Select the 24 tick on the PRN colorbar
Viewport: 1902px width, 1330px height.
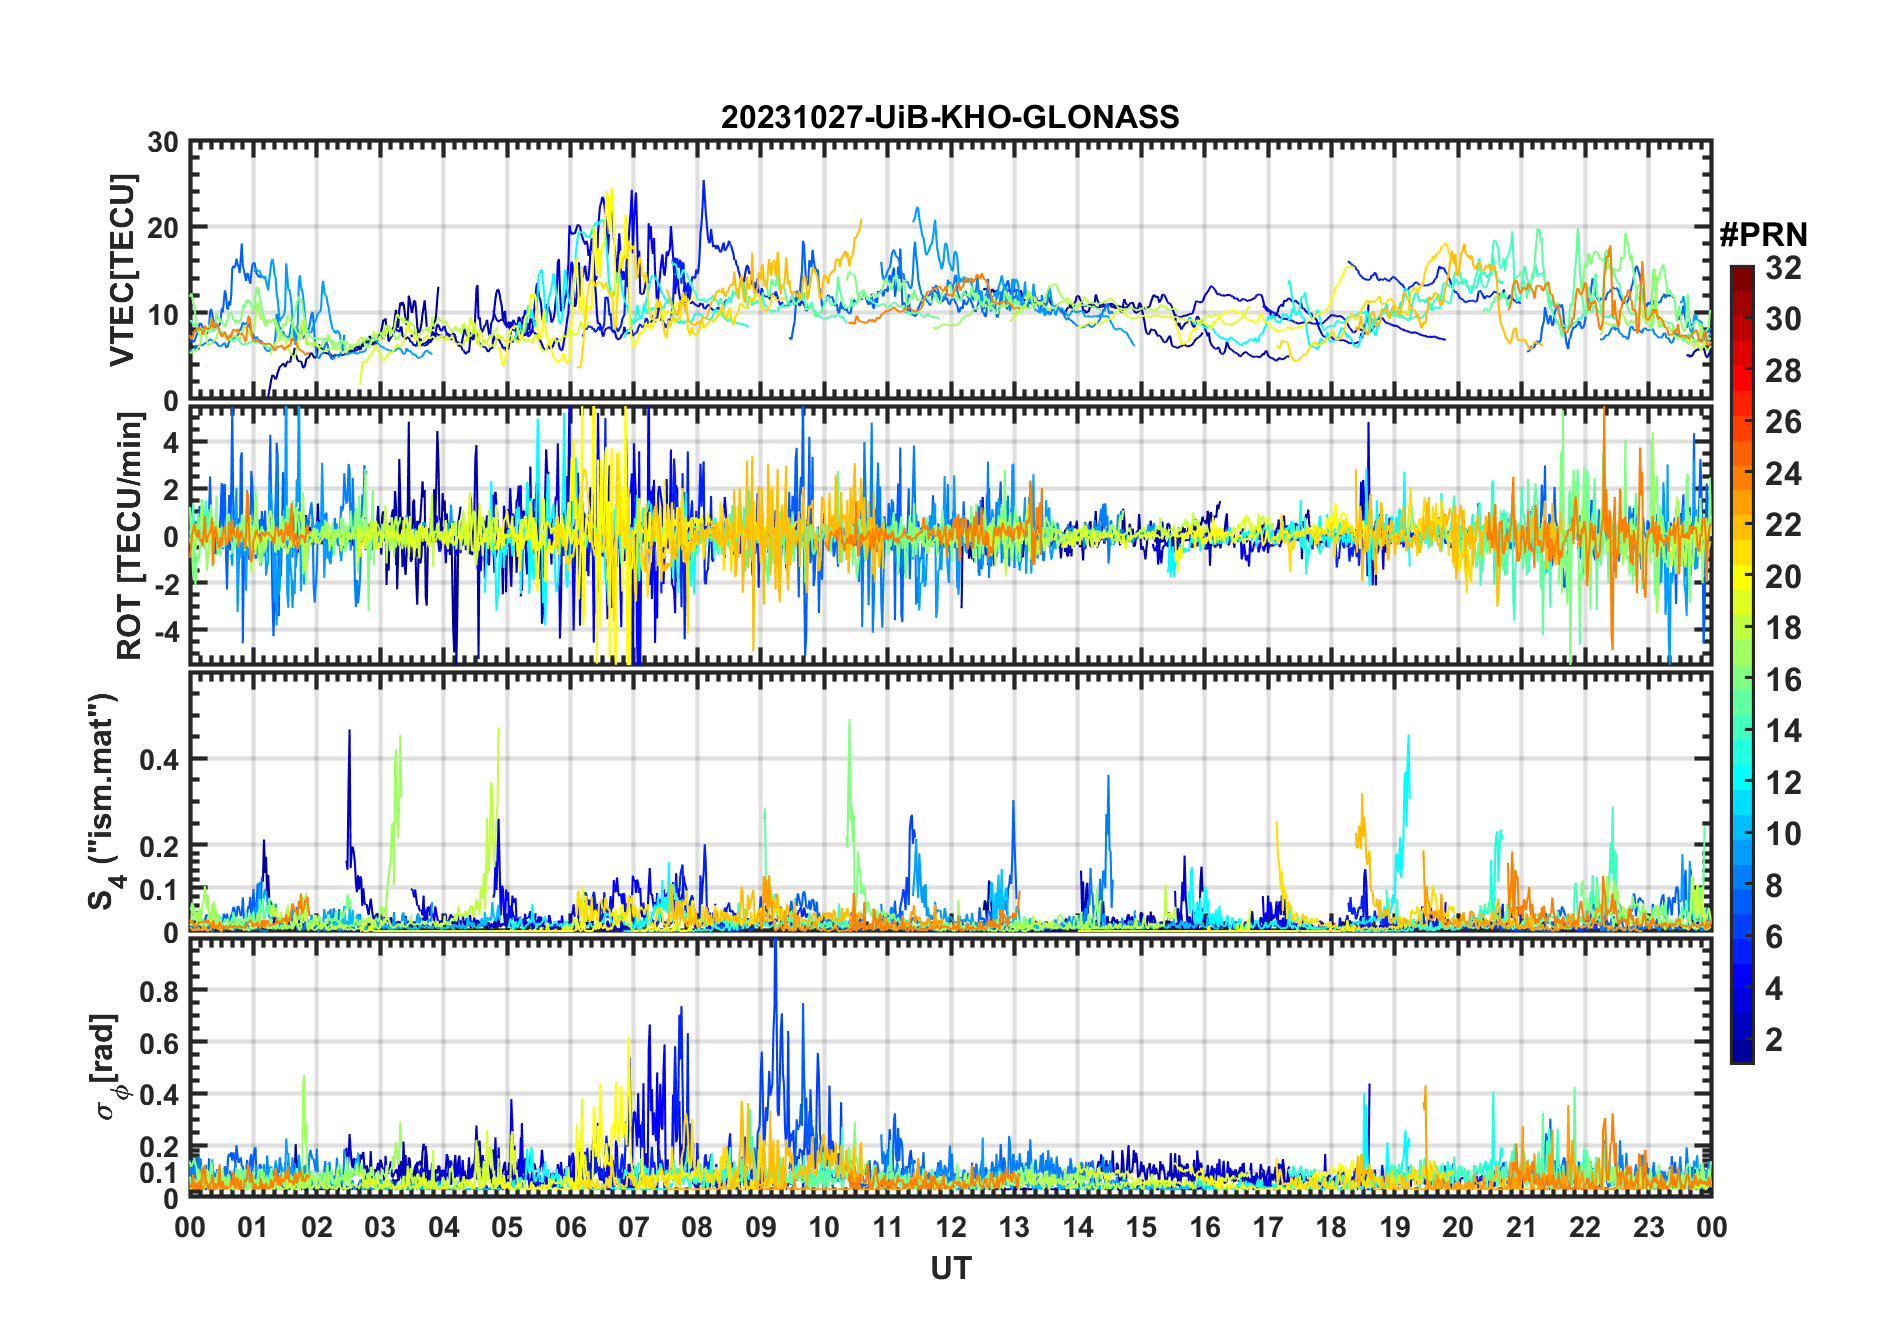tap(1783, 473)
